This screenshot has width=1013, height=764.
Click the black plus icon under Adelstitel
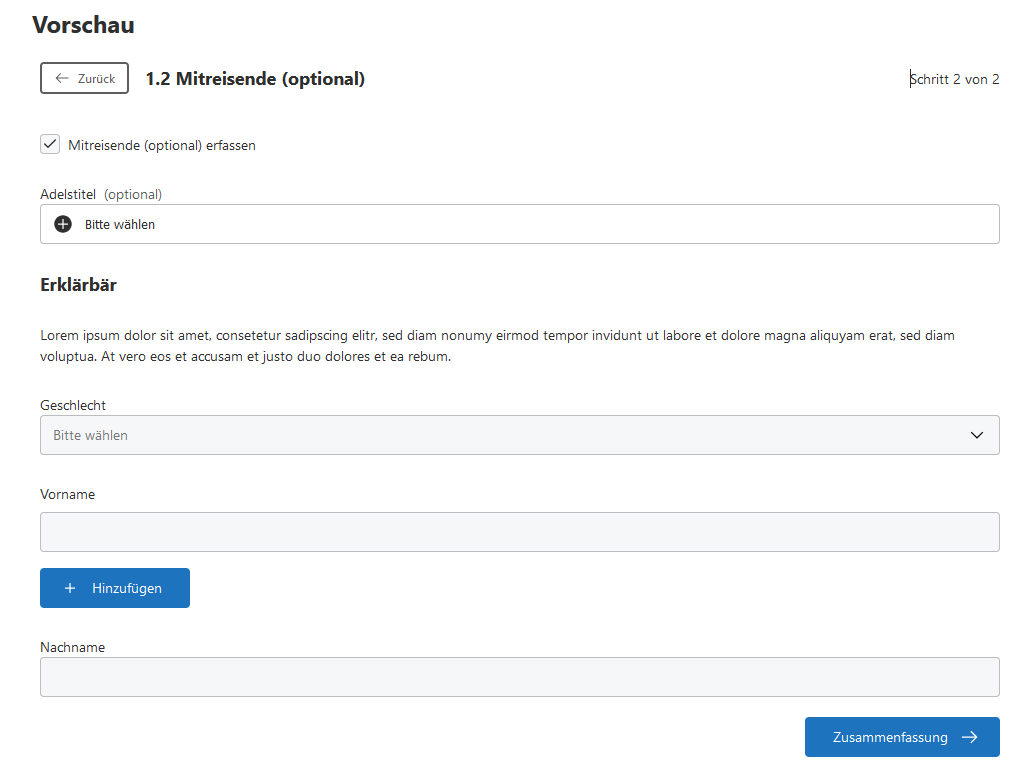63,225
